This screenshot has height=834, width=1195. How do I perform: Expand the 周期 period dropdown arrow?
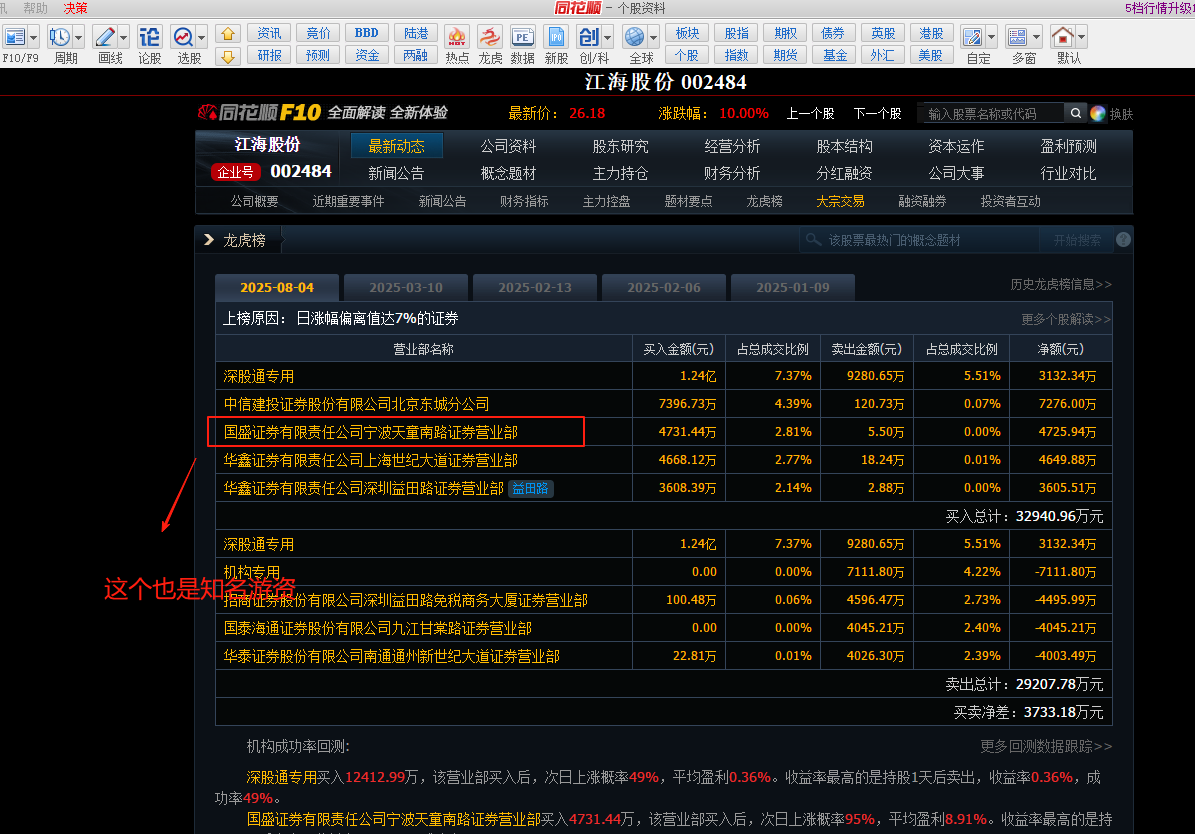coord(78,37)
